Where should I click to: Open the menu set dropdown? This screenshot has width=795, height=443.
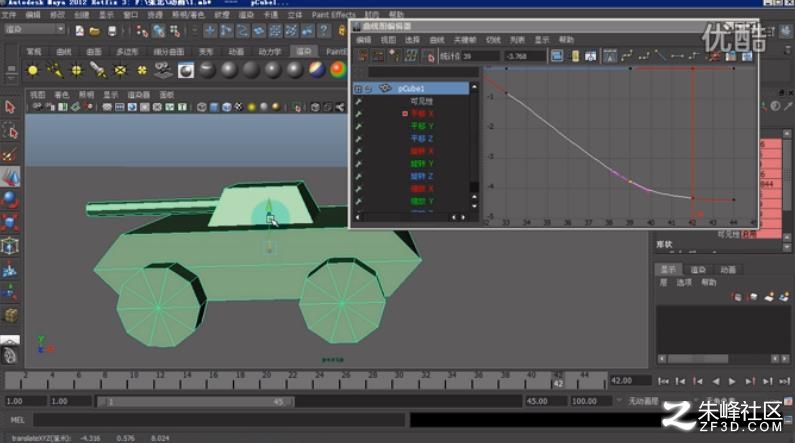34,29
